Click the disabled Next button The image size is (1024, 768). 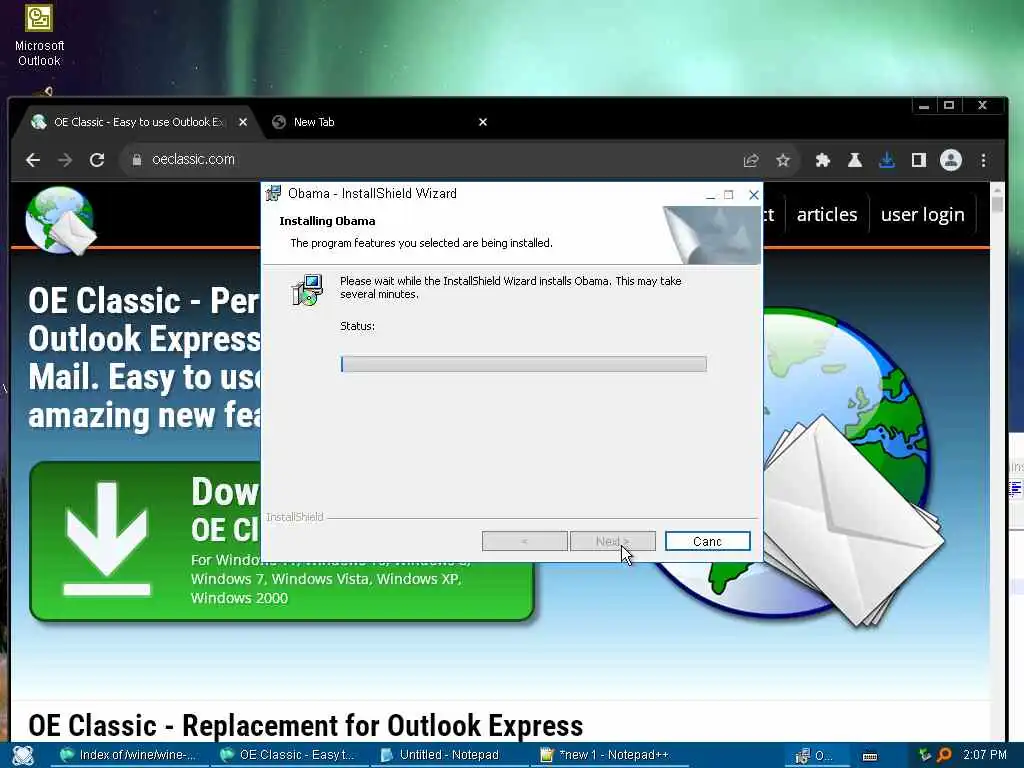point(612,541)
